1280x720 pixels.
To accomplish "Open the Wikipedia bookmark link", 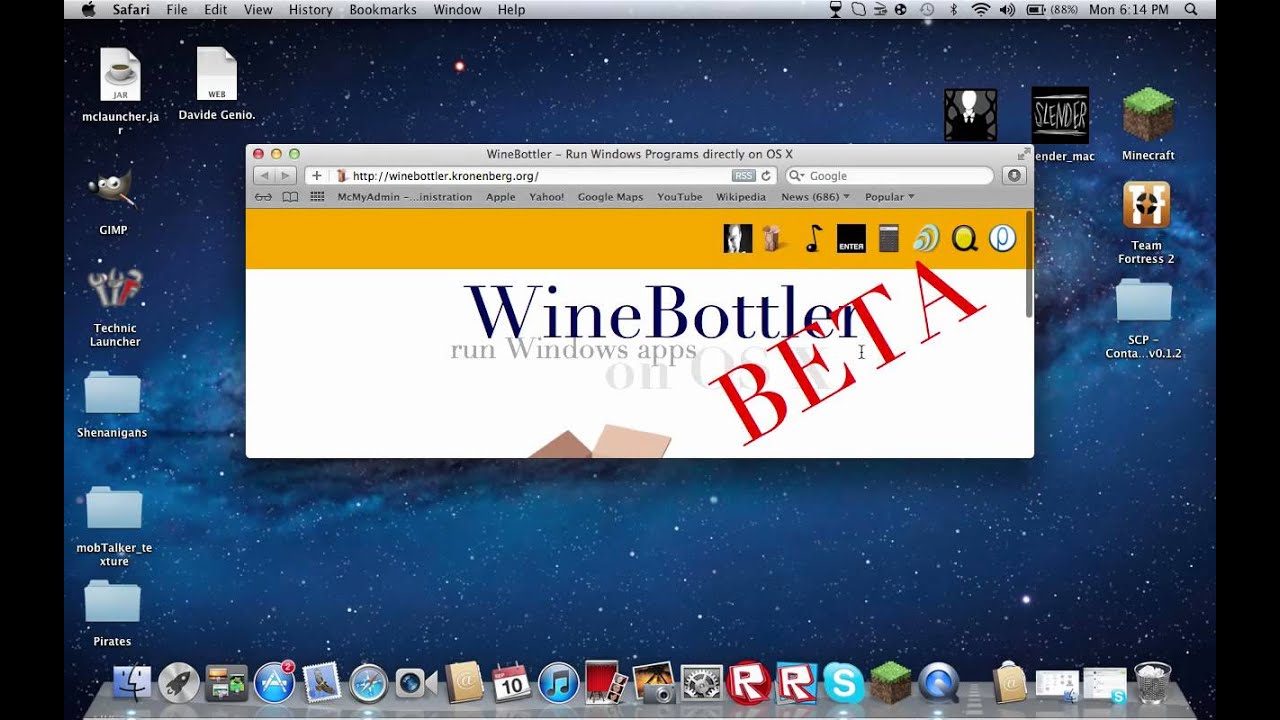I will point(741,197).
